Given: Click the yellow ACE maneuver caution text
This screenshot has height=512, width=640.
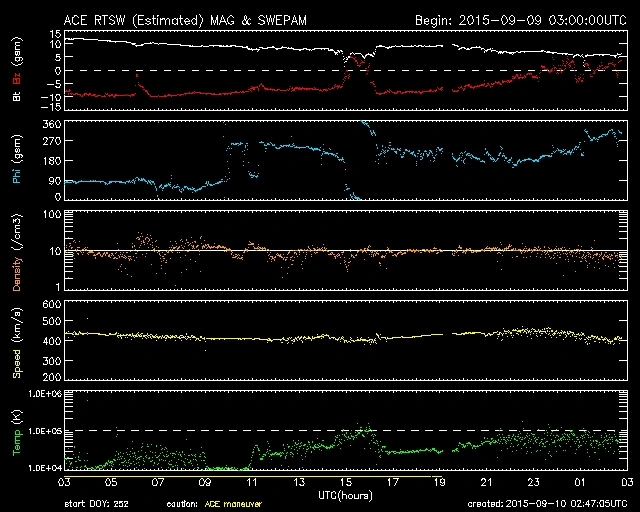Looking at the screenshot, I should coord(232,504).
